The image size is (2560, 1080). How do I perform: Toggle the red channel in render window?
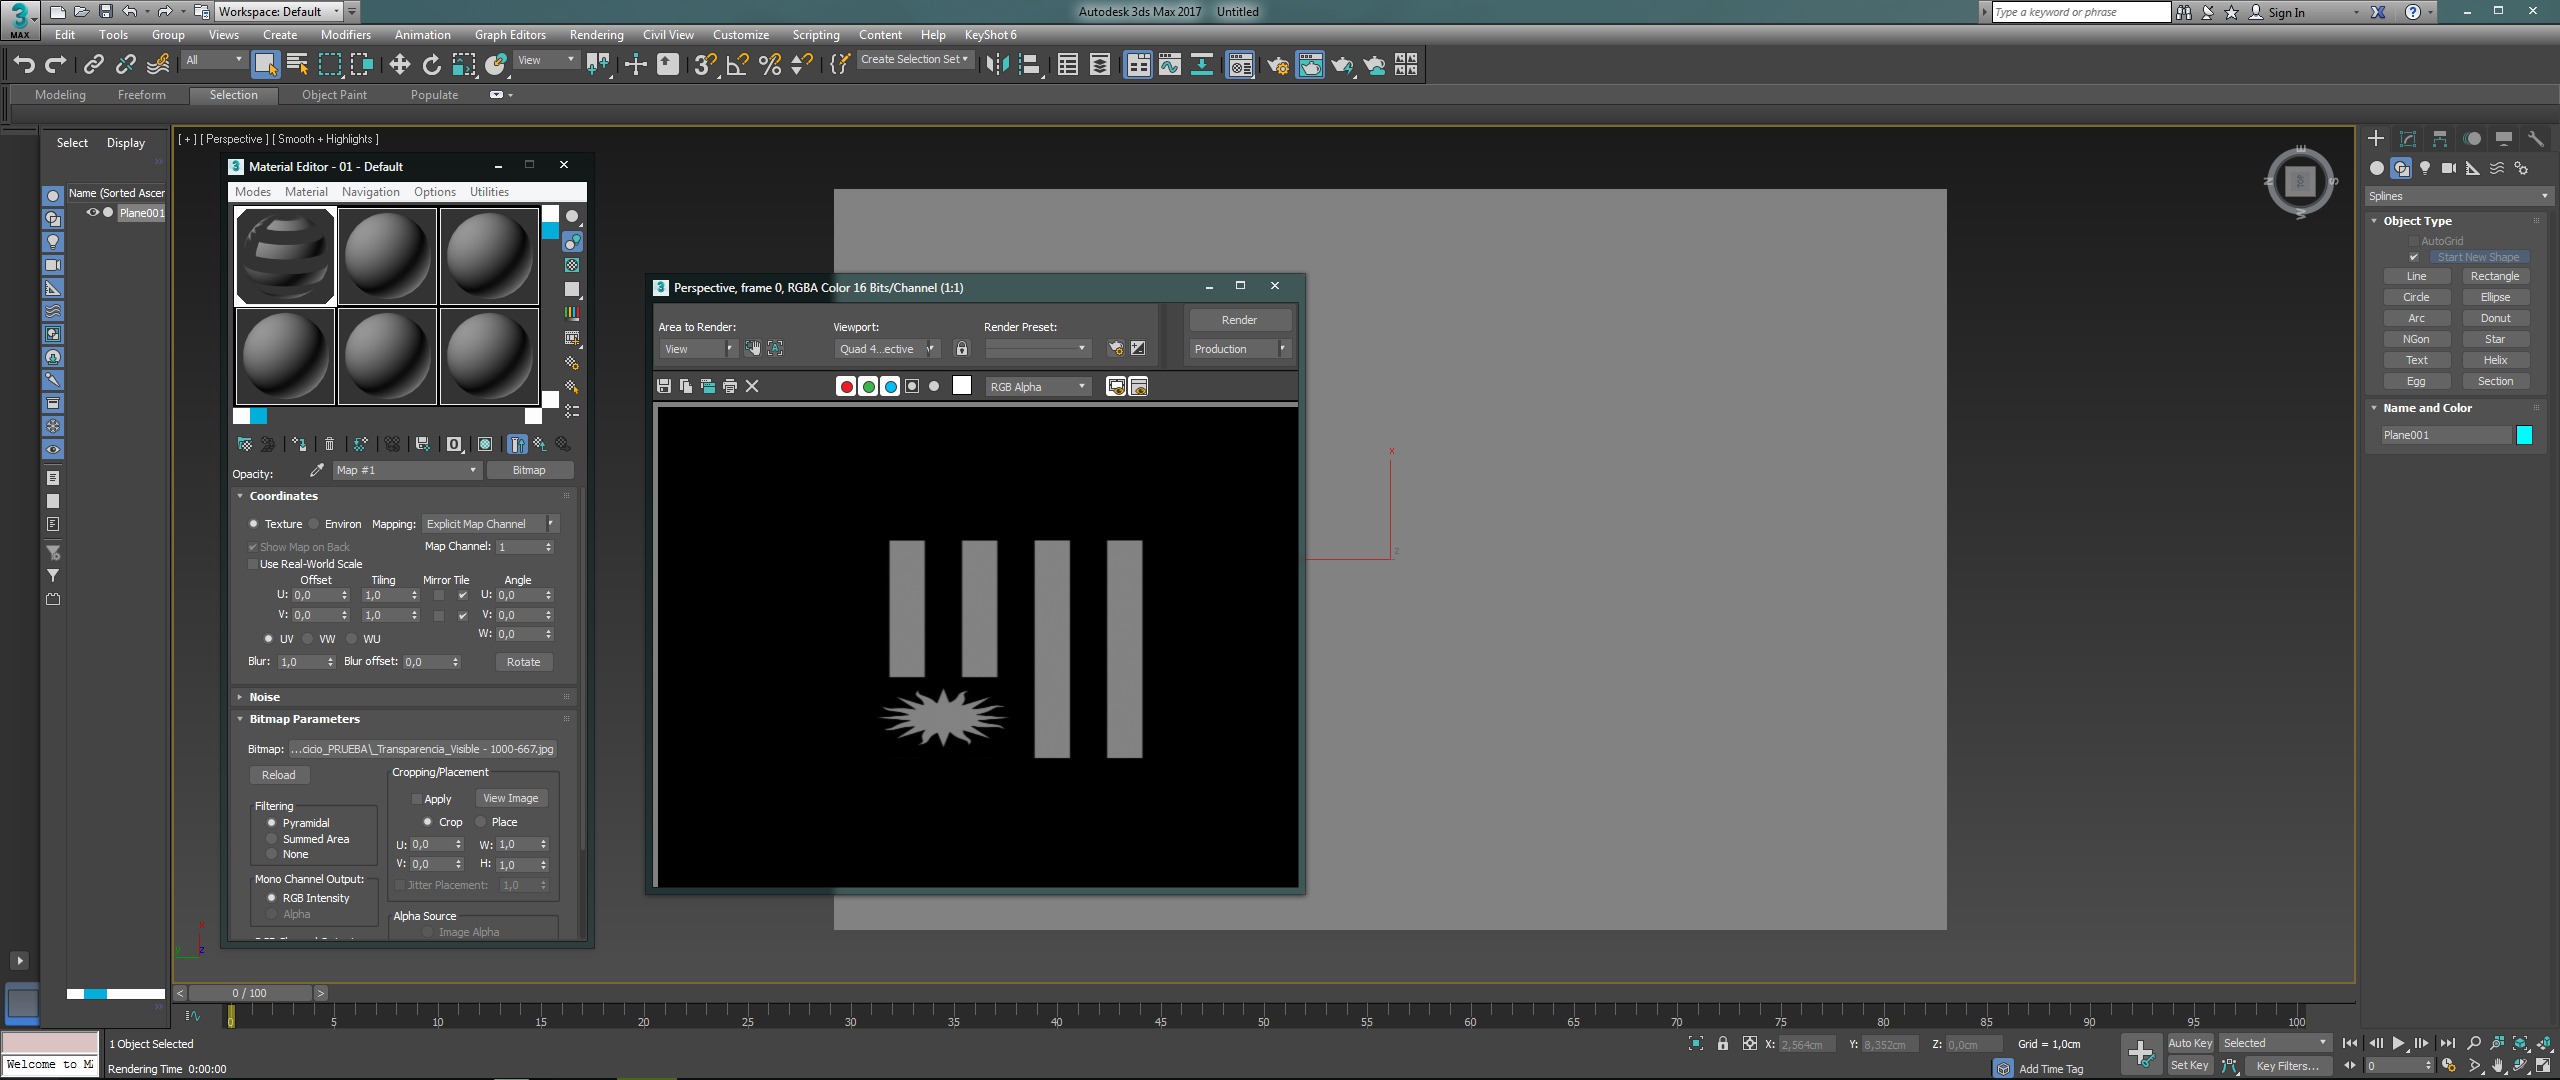coord(846,387)
